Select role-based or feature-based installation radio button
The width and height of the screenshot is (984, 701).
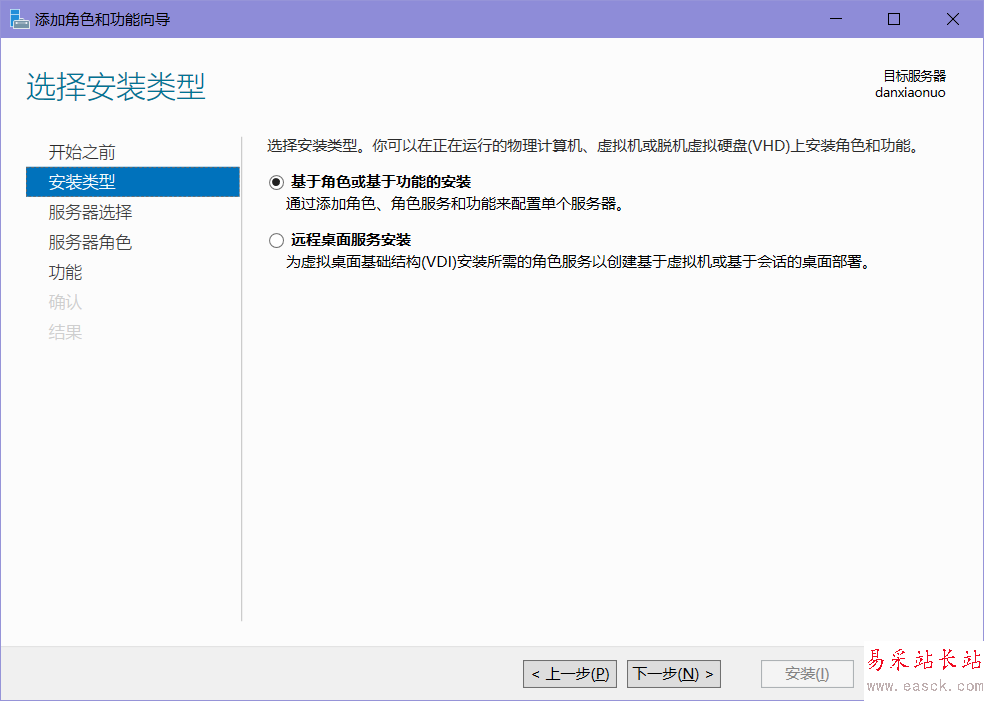[276, 183]
